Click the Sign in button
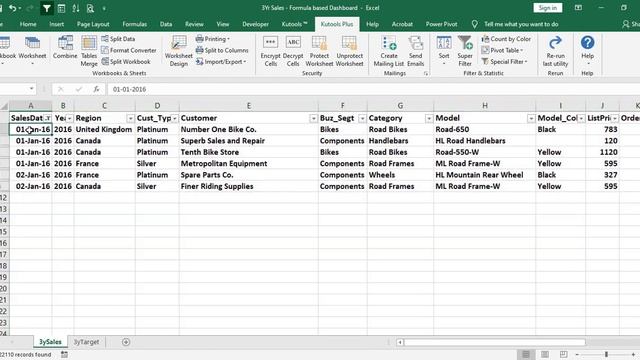 (547, 8)
